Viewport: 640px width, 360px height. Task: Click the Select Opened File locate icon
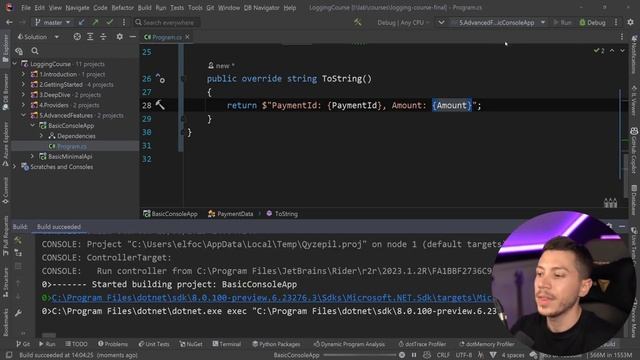[77, 37]
